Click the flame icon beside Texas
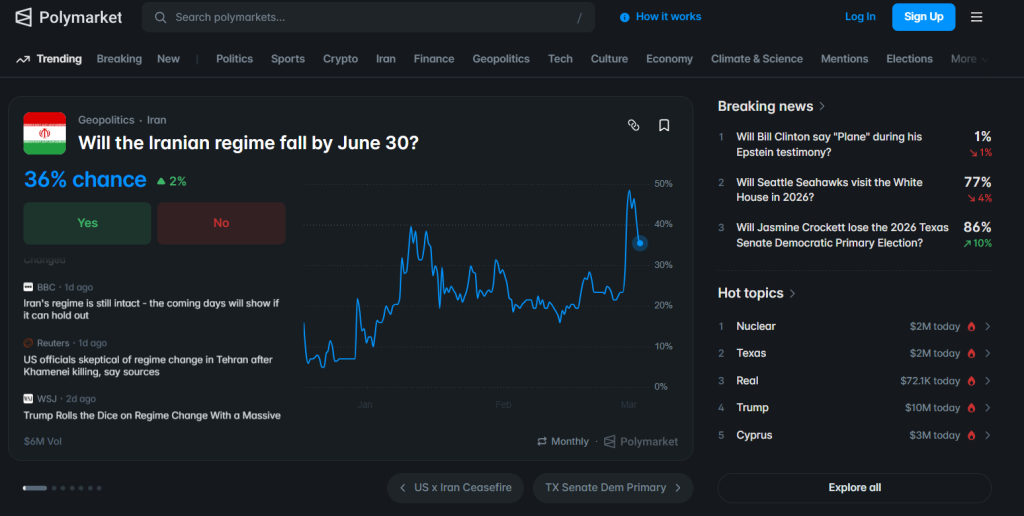The image size is (1024, 516). pos(971,353)
